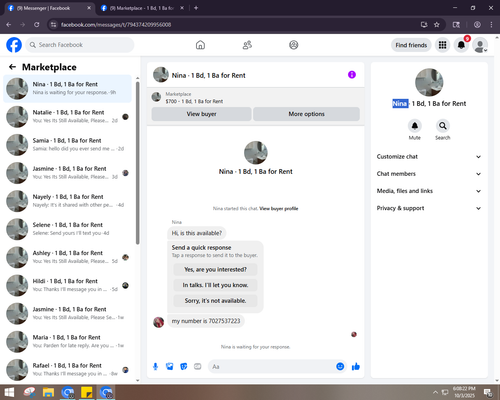This screenshot has width=500, height=400.
Task: Click Nina's large profile thumbnail in right panel
Action: tap(429, 82)
